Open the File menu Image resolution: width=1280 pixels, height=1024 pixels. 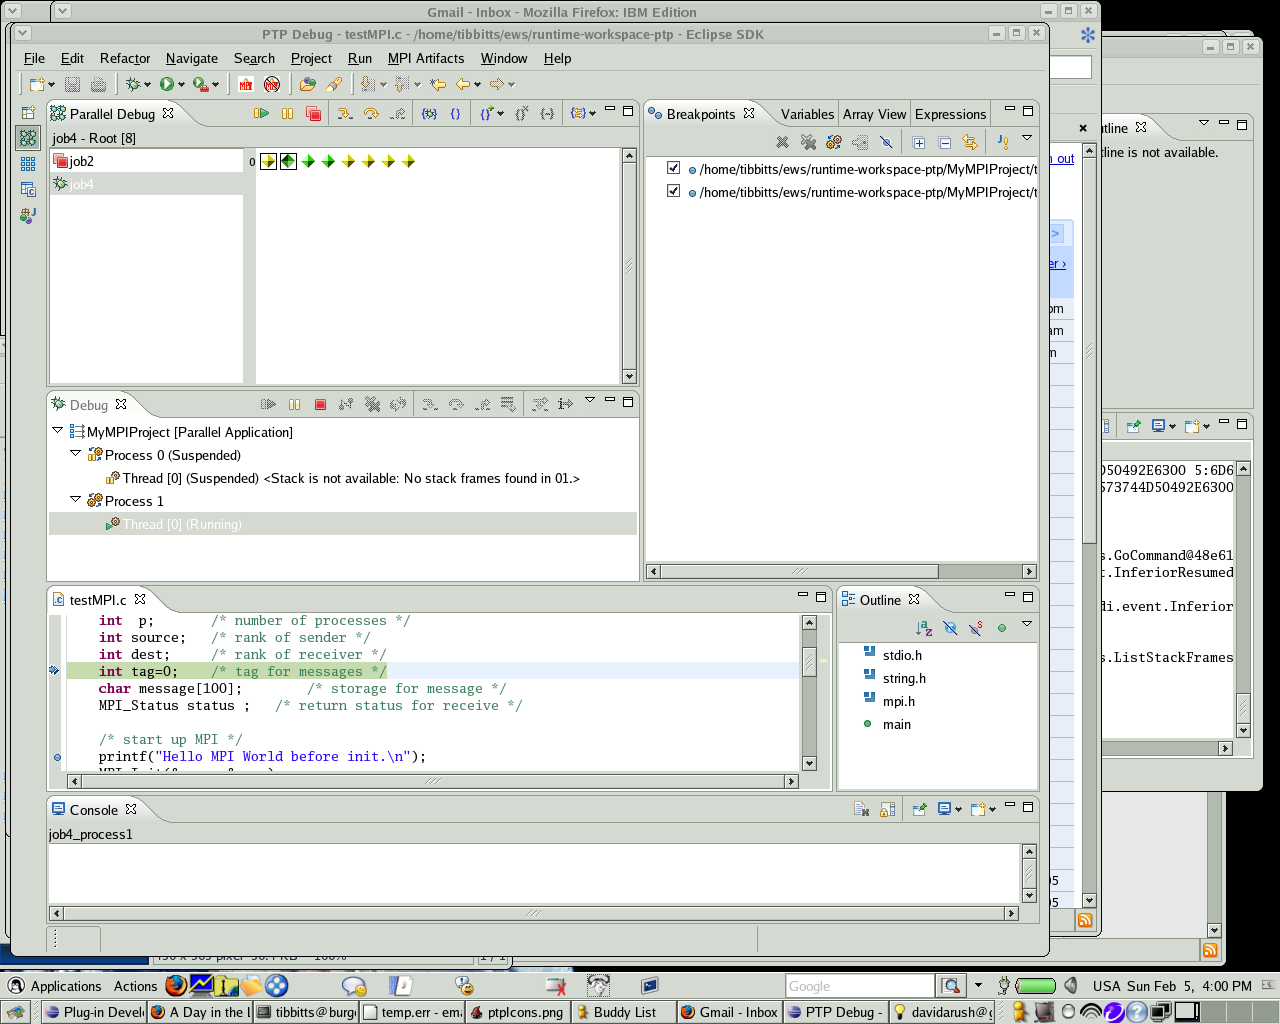(34, 58)
